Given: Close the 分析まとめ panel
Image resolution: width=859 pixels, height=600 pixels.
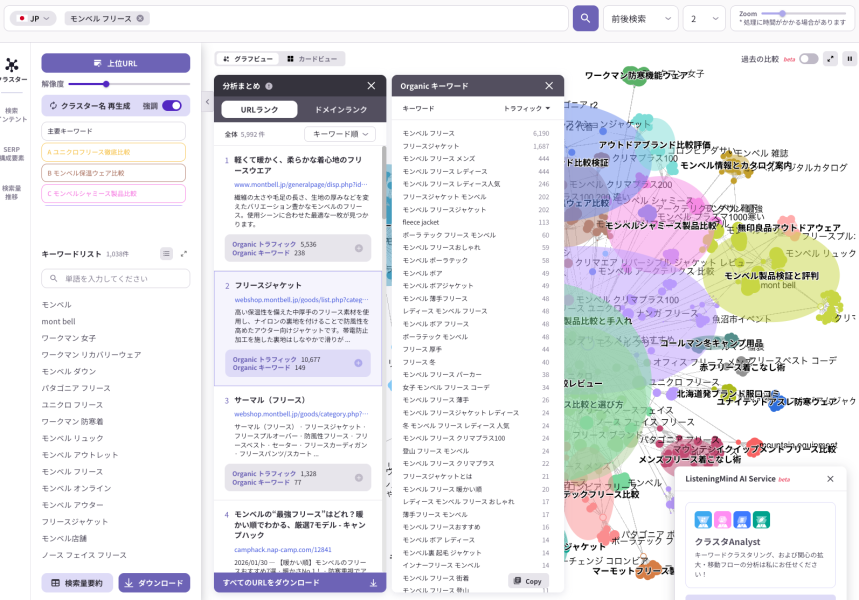Looking at the screenshot, I should (371, 85).
